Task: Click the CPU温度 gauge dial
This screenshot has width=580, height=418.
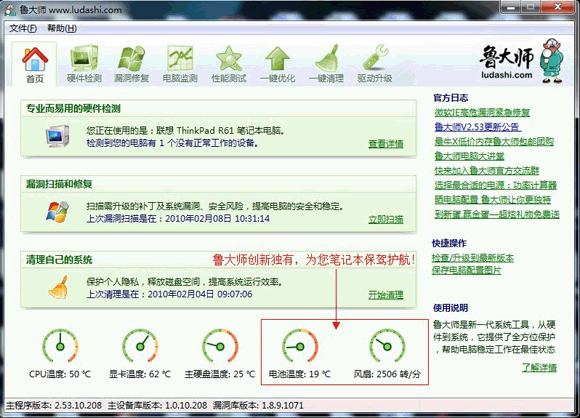Action: pyautogui.click(x=60, y=346)
